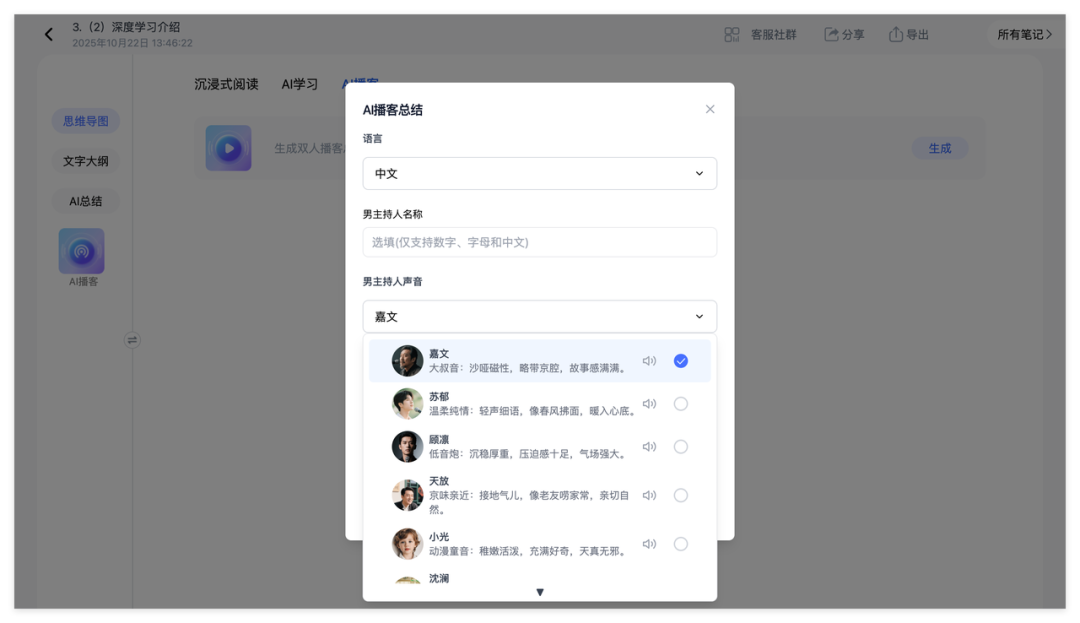
Task: Click the 生成 generate button
Action: [x=939, y=147]
